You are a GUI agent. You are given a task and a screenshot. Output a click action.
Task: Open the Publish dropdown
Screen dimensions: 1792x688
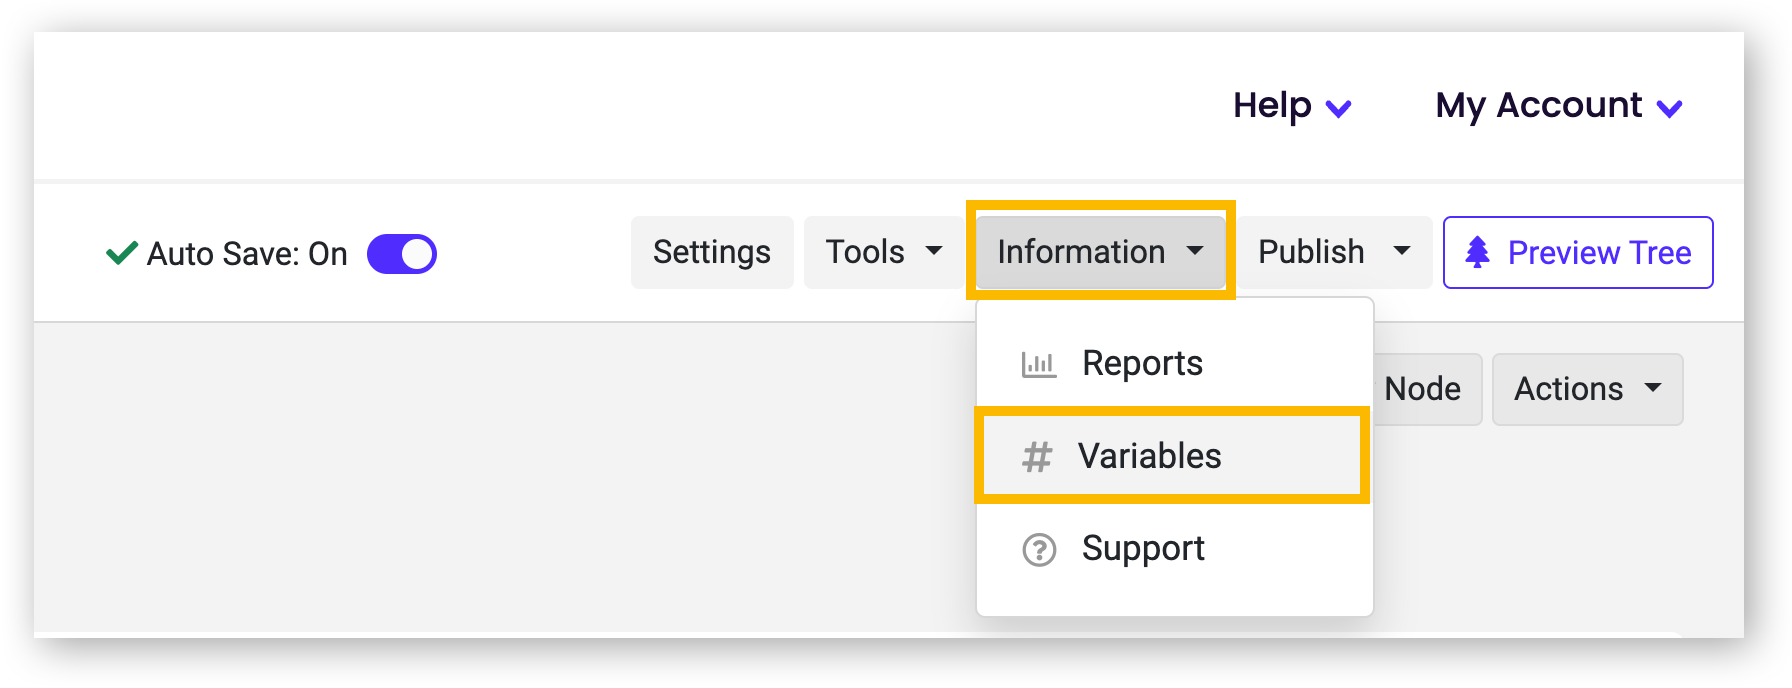pyautogui.click(x=1334, y=252)
